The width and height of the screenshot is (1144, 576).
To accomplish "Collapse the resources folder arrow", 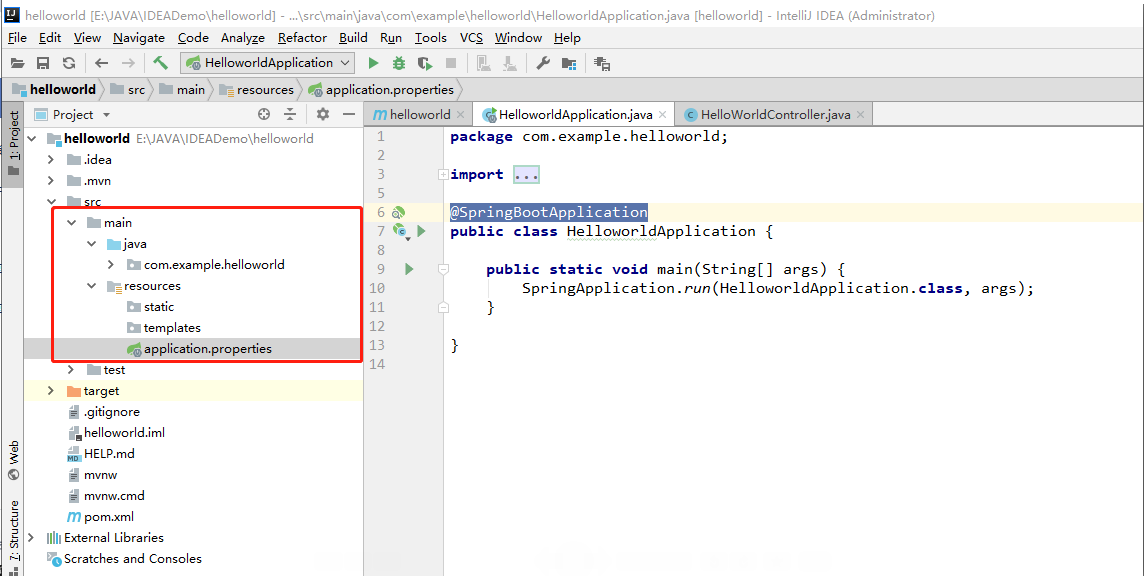I will point(91,285).
